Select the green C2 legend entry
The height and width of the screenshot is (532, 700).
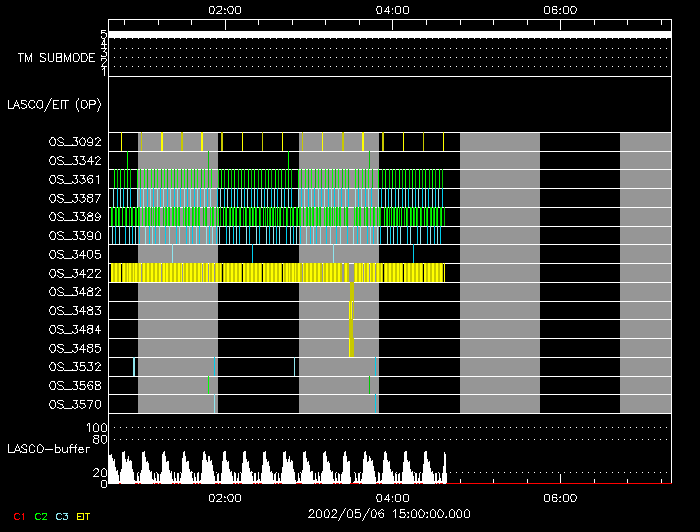point(41,516)
